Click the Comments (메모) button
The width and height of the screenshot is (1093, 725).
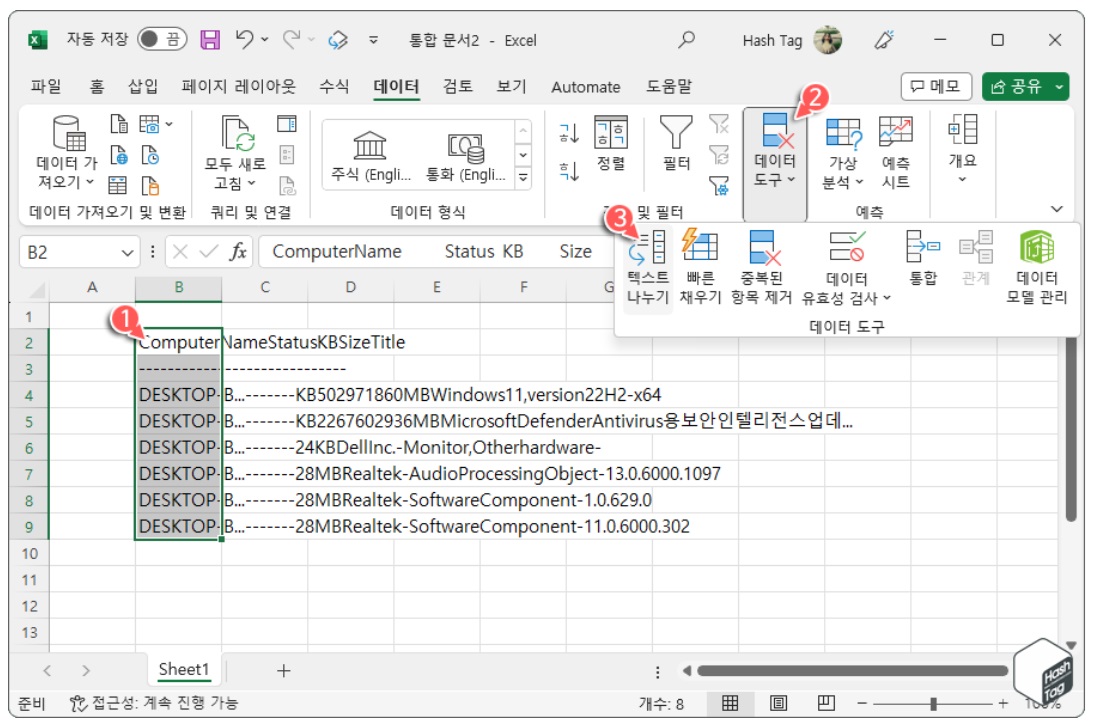coord(935,86)
